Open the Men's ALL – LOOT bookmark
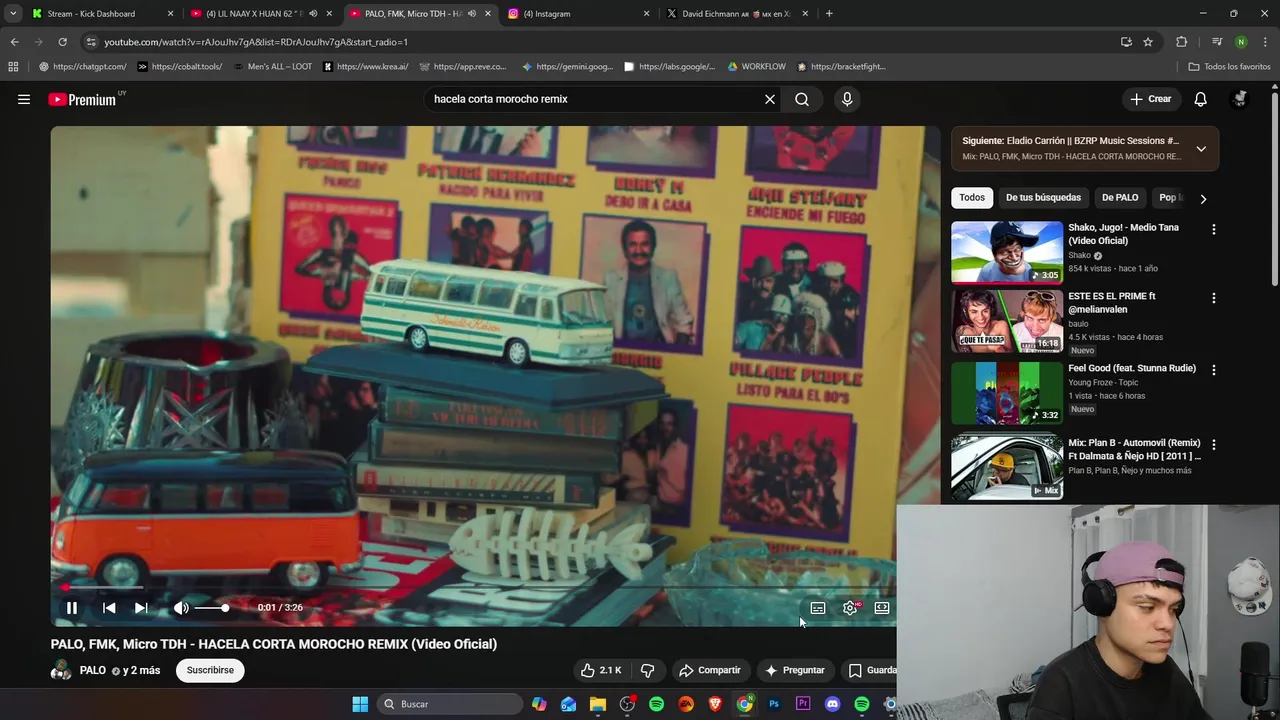 coord(272,67)
